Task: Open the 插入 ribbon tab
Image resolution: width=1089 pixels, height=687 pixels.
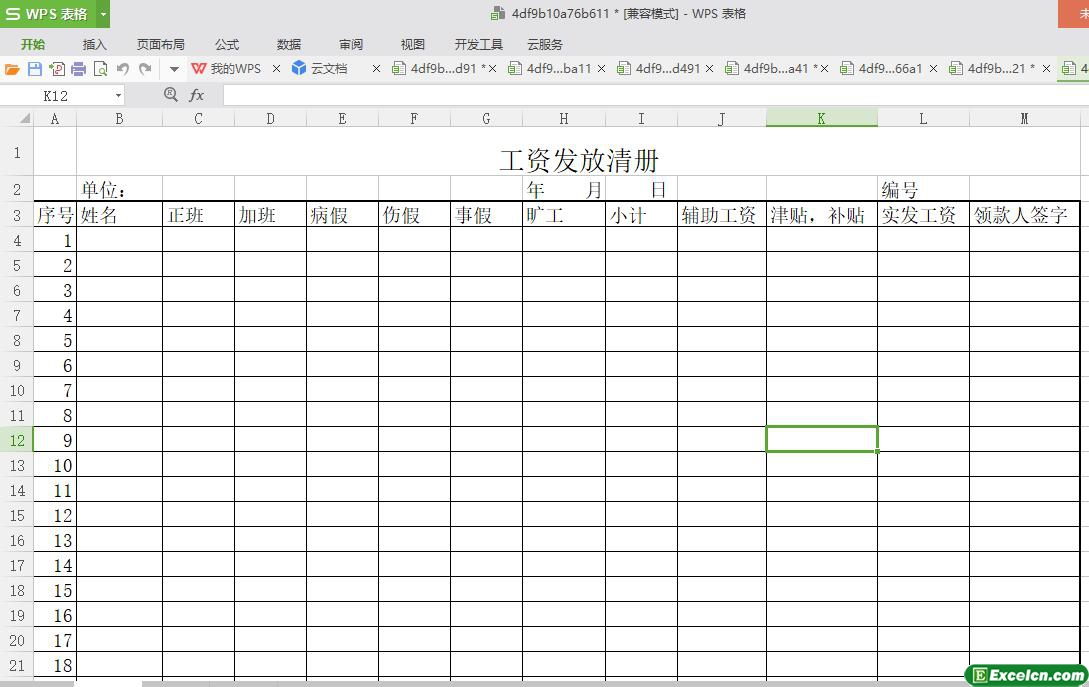Action: (x=94, y=44)
